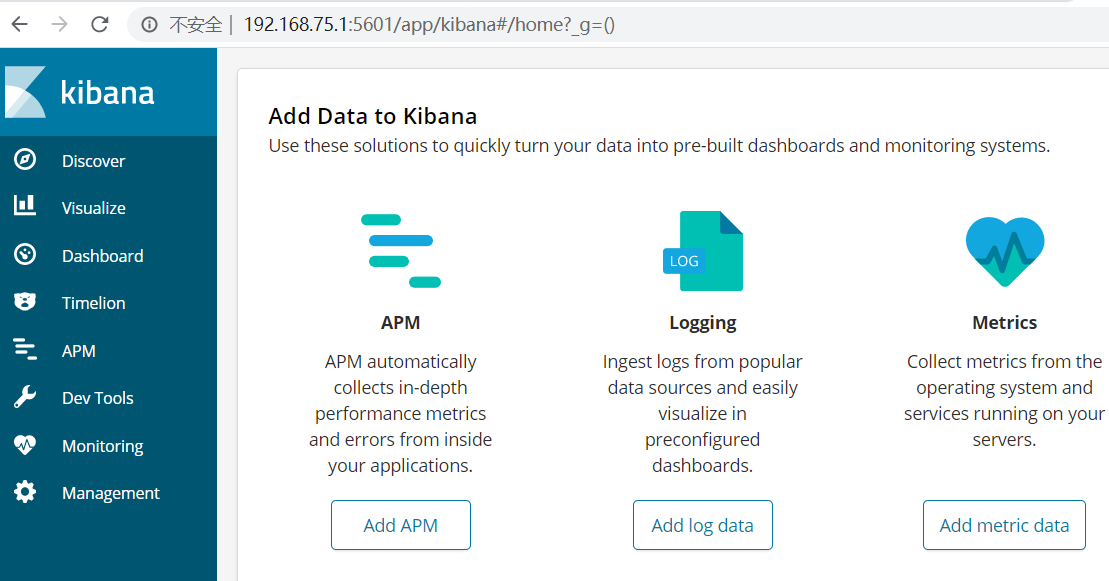Click the browser refresh button
This screenshot has width=1109, height=581.
coord(99,23)
